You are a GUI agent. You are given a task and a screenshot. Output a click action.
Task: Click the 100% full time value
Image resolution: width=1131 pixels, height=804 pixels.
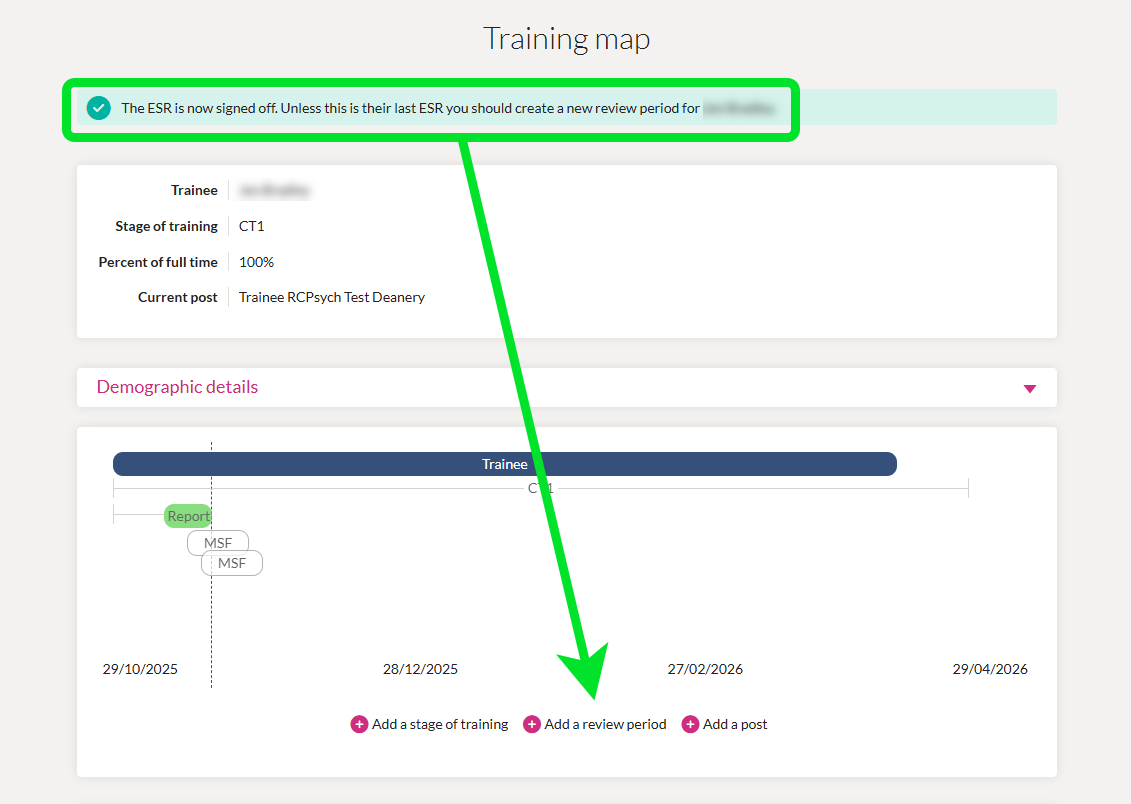(257, 262)
